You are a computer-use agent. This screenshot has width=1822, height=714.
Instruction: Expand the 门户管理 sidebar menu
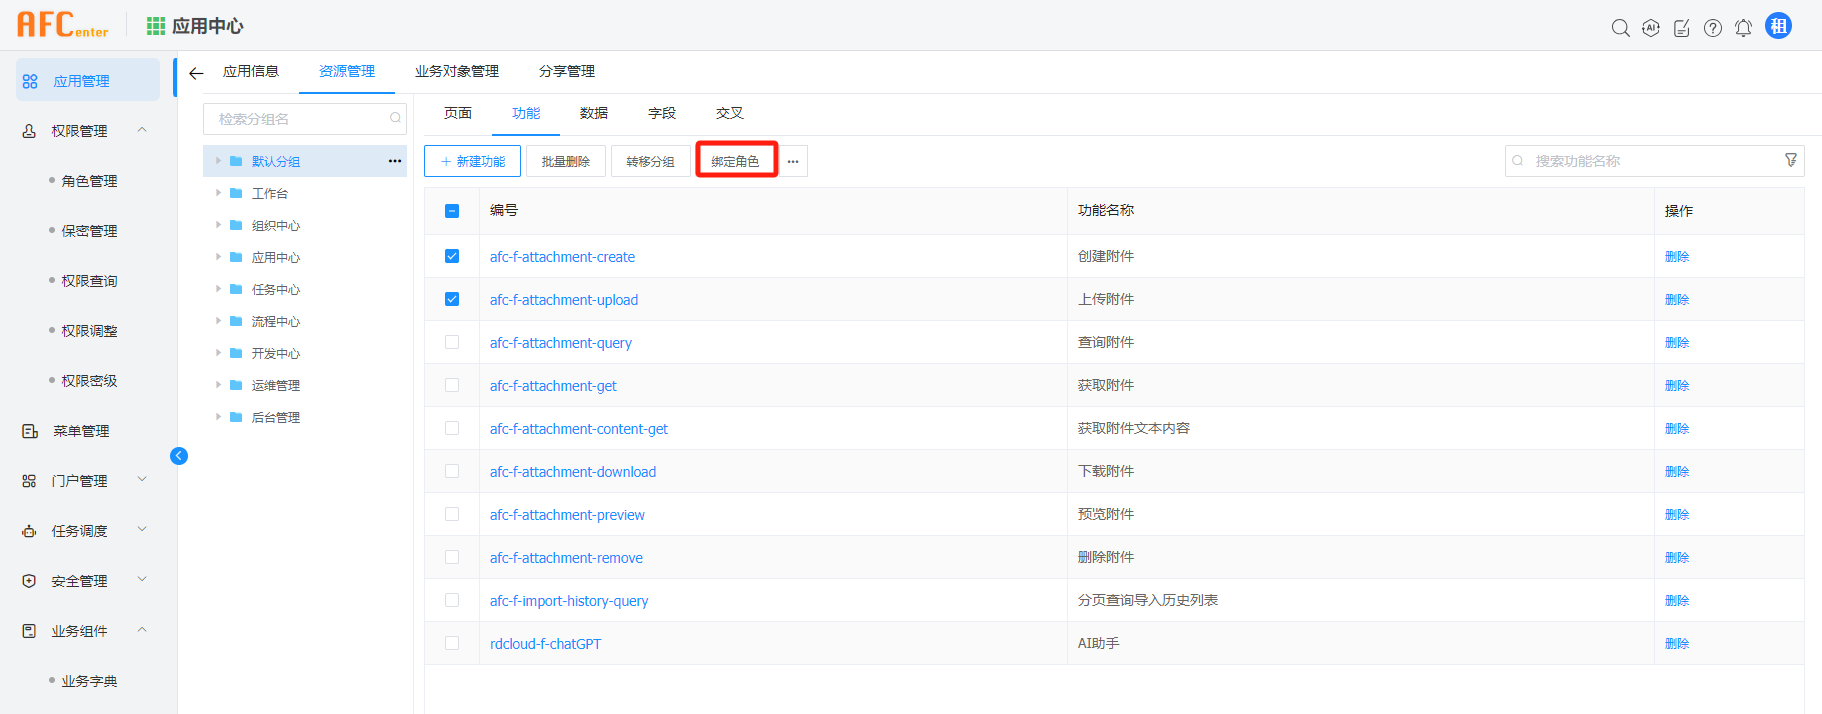pyautogui.click(x=142, y=480)
